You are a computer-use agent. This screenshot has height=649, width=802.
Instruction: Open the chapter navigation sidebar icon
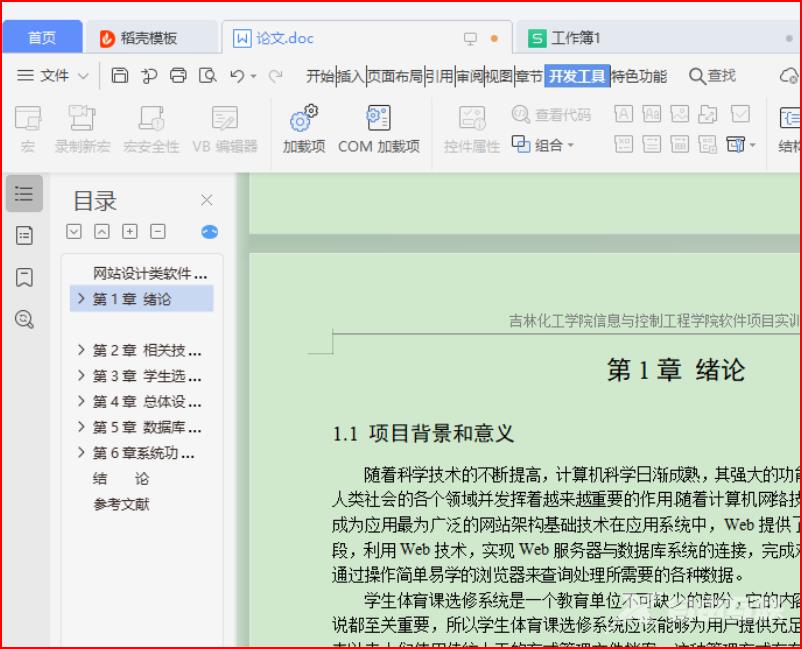point(24,236)
